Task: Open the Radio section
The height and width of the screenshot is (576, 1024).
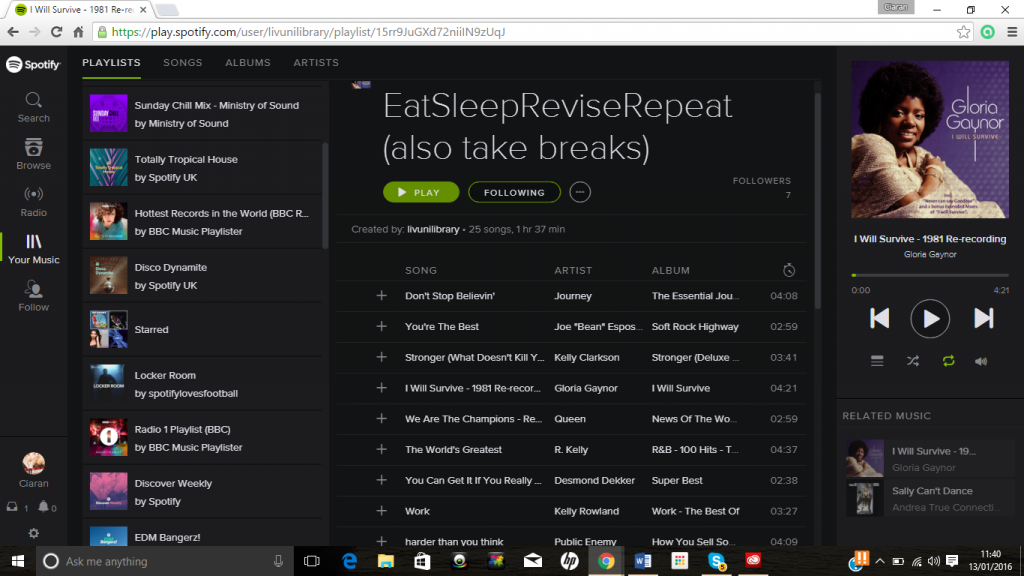Action: click(33, 202)
